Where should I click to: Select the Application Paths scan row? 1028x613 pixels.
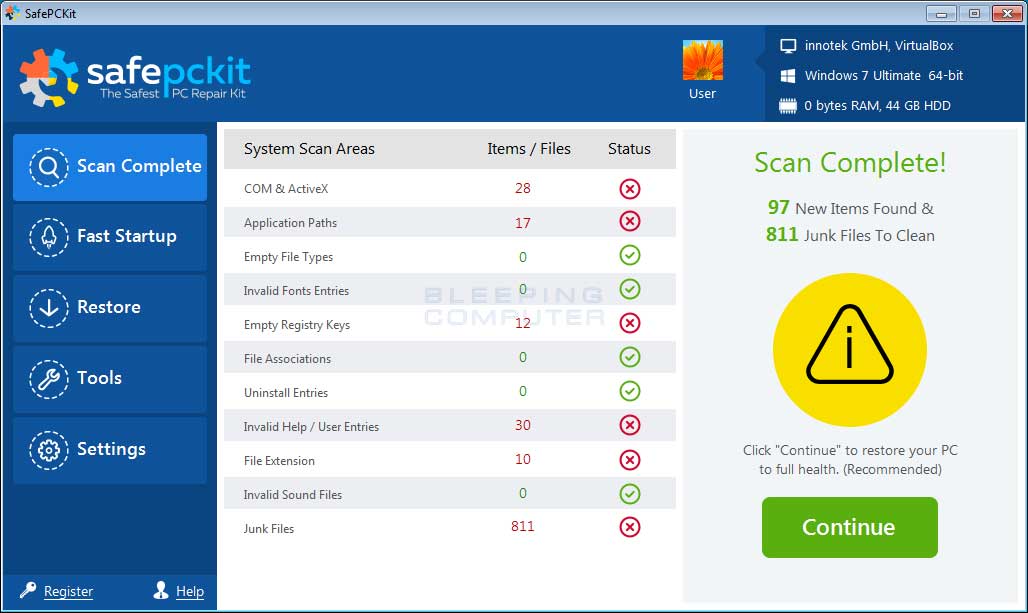click(290, 223)
